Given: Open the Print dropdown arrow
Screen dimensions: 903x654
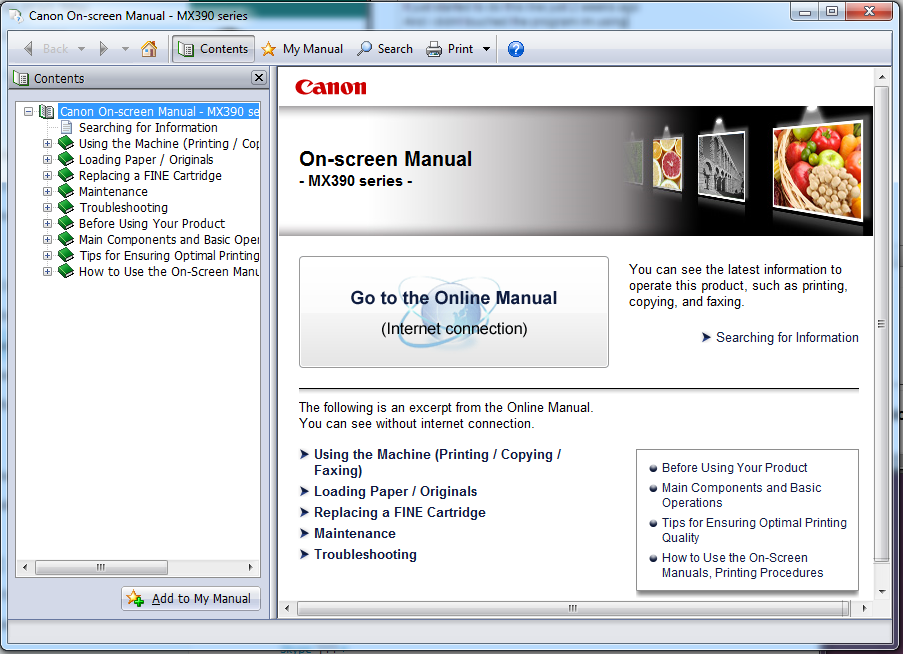Looking at the screenshot, I should tap(487, 49).
